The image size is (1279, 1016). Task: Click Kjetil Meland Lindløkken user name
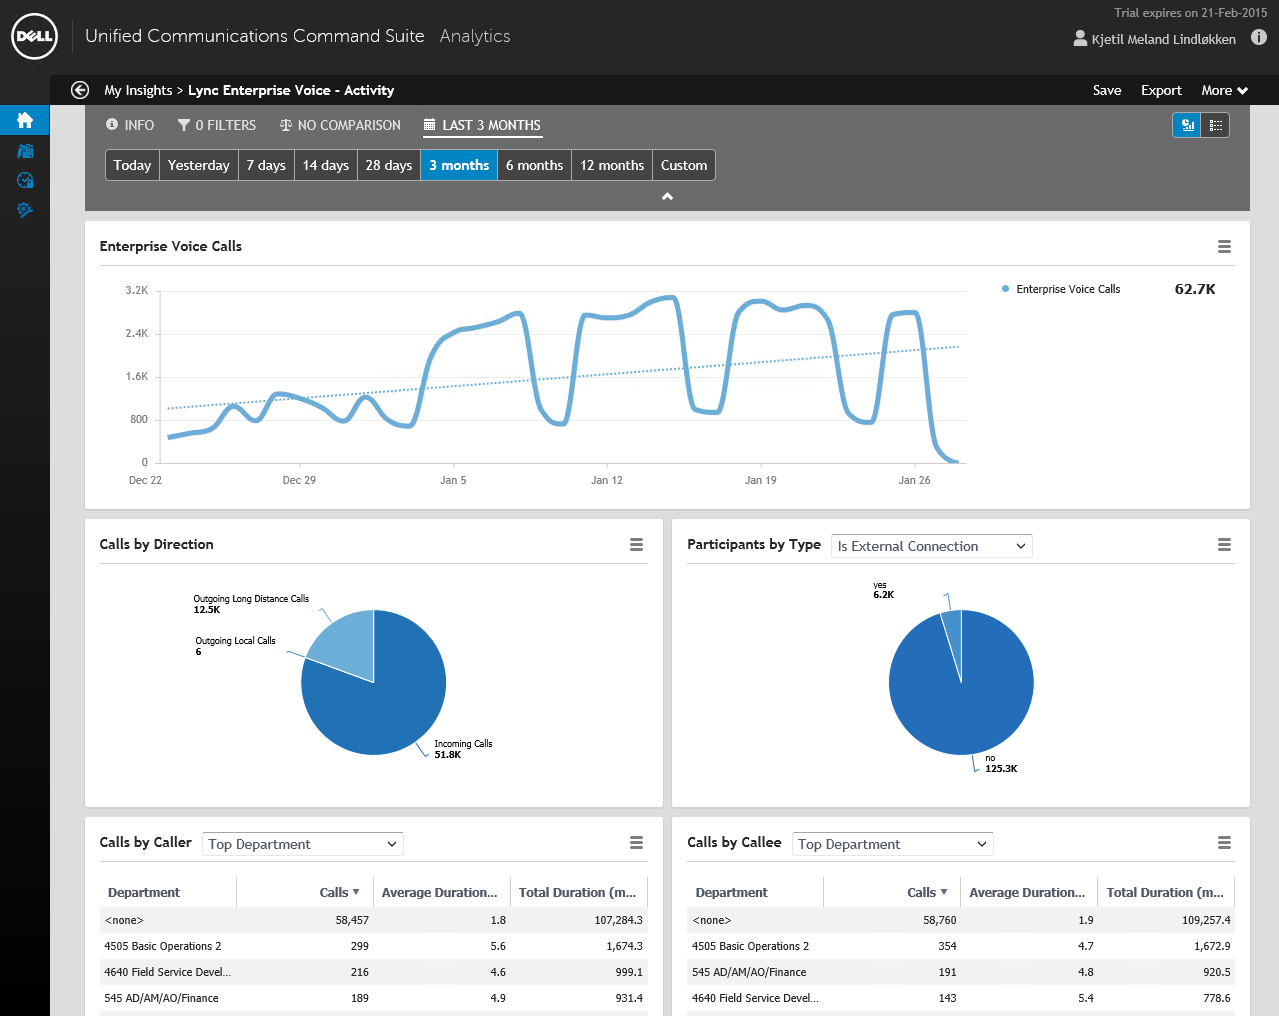[x=1163, y=39]
